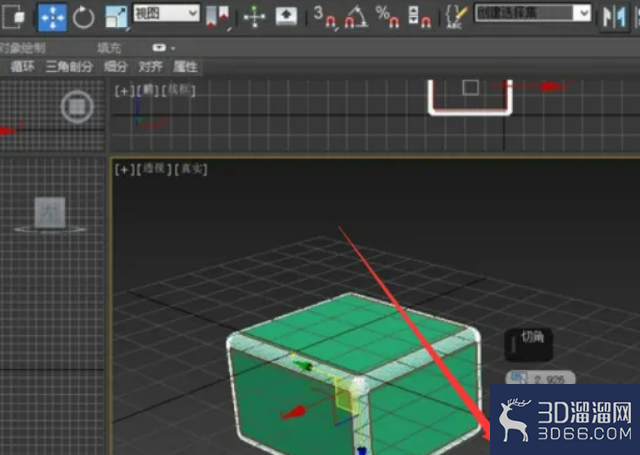Toggle the spinner snap button
The width and height of the screenshot is (640, 455).
coord(419,17)
